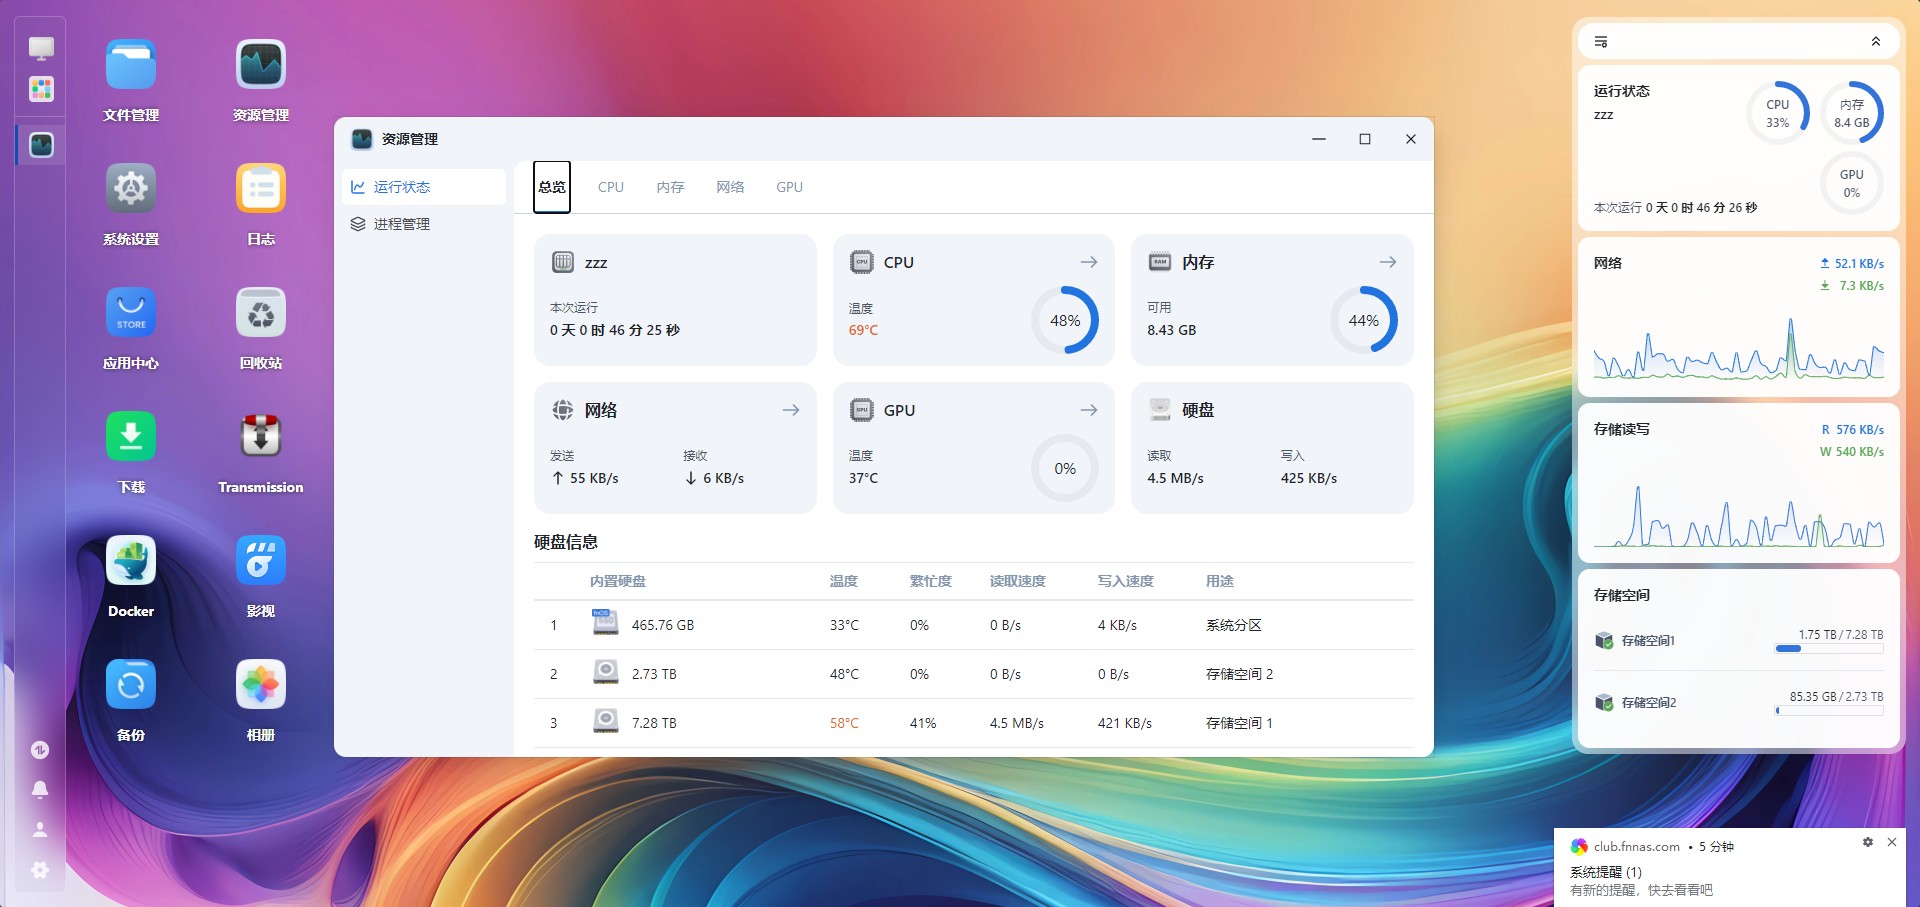Open the club.fnnas.com system notification
Viewport: 1920px width, 907px height.
click(1700, 872)
